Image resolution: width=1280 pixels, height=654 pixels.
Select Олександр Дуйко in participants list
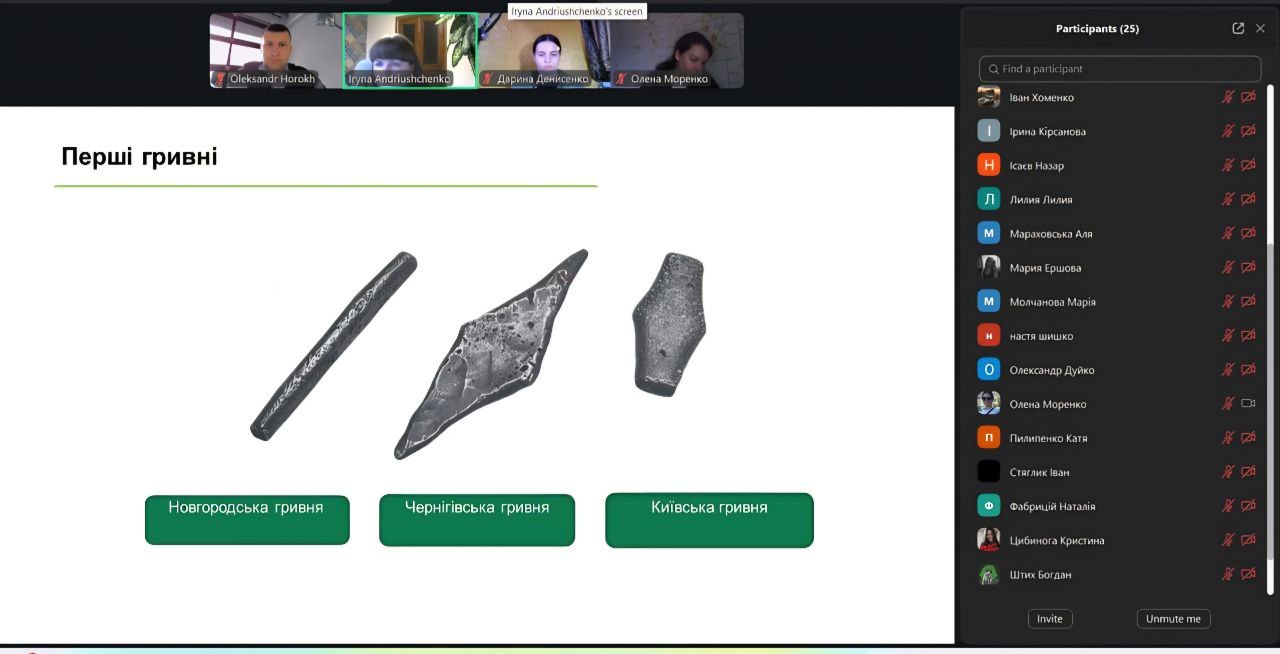coord(1052,370)
